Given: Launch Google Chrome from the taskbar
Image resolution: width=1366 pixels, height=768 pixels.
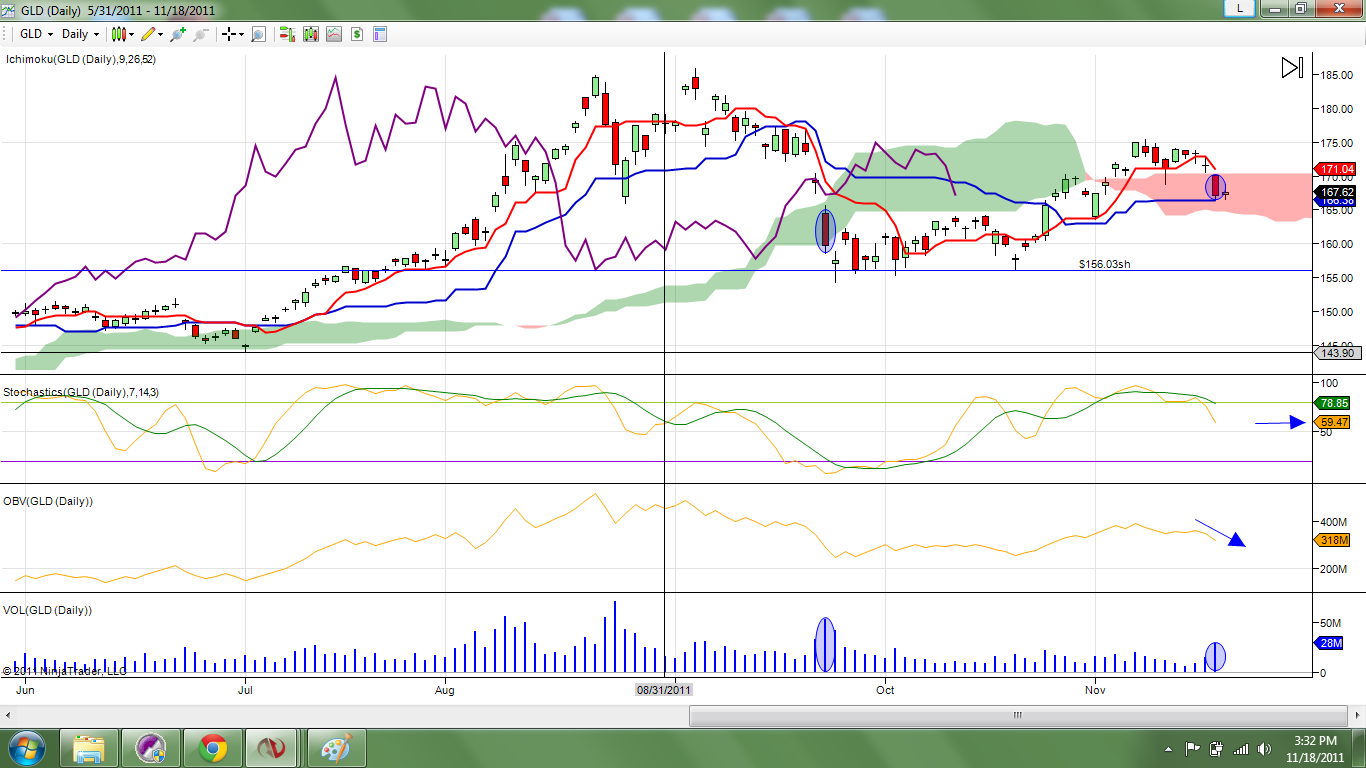Looking at the screenshot, I should pos(212,748).
